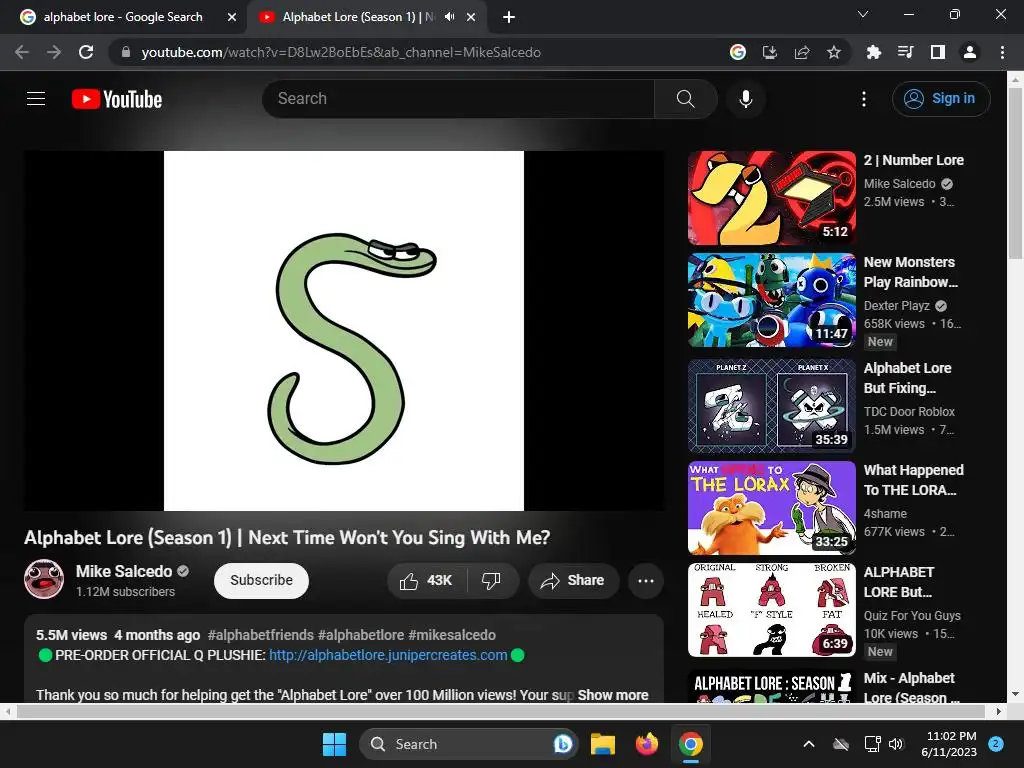The image size is (1024, 768).
Task: Toggle the Chrome side panel
Action: [x=937, y=52]
